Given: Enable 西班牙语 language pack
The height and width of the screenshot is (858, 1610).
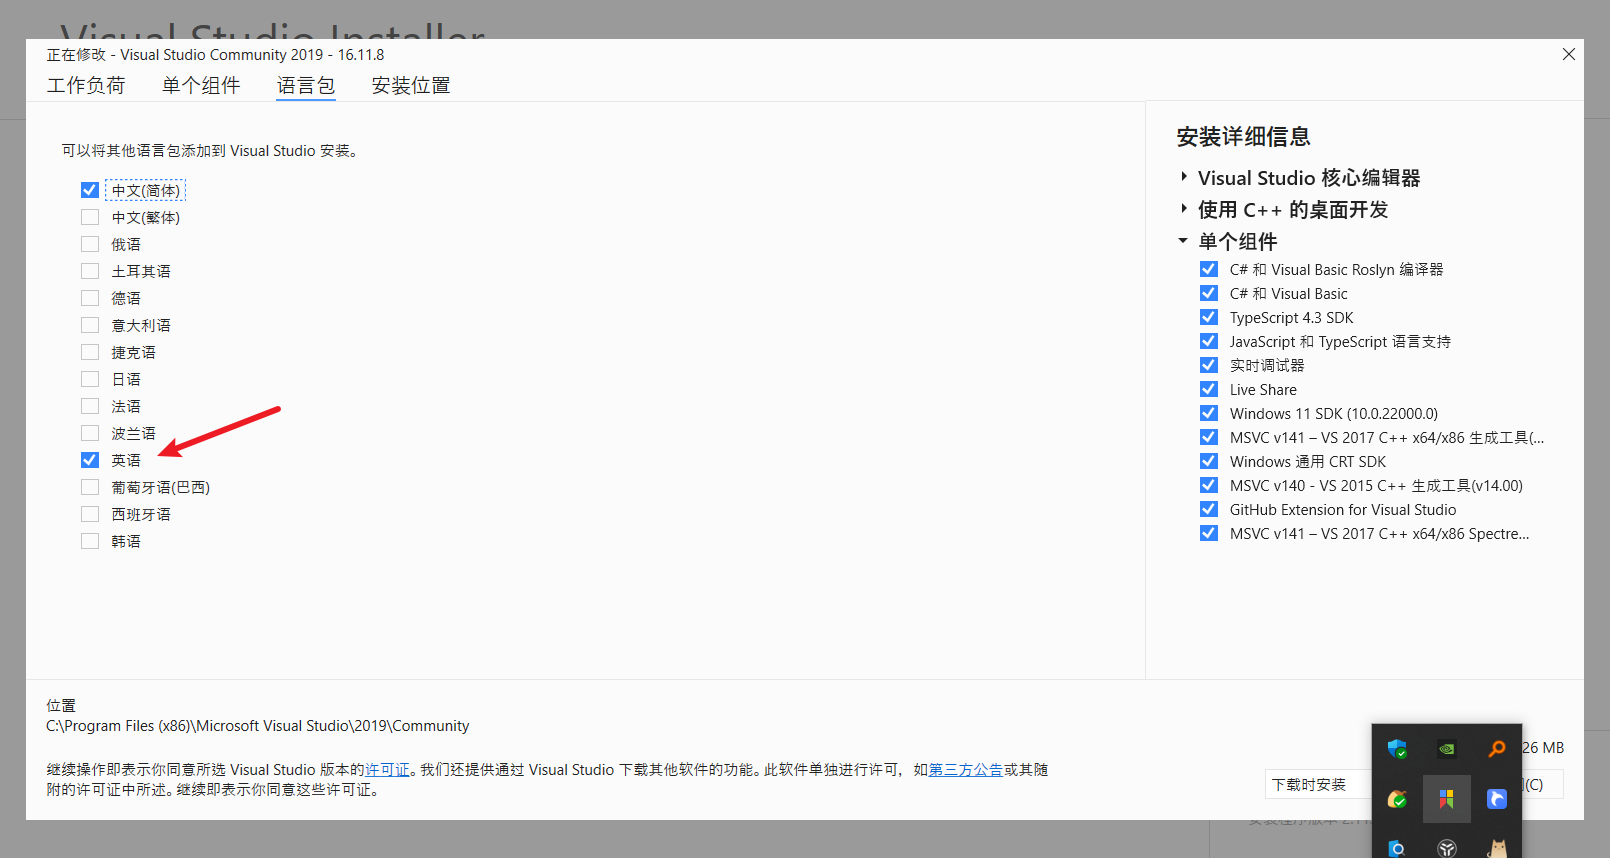Looking at the screenshot, I should [x=90, y=514].
